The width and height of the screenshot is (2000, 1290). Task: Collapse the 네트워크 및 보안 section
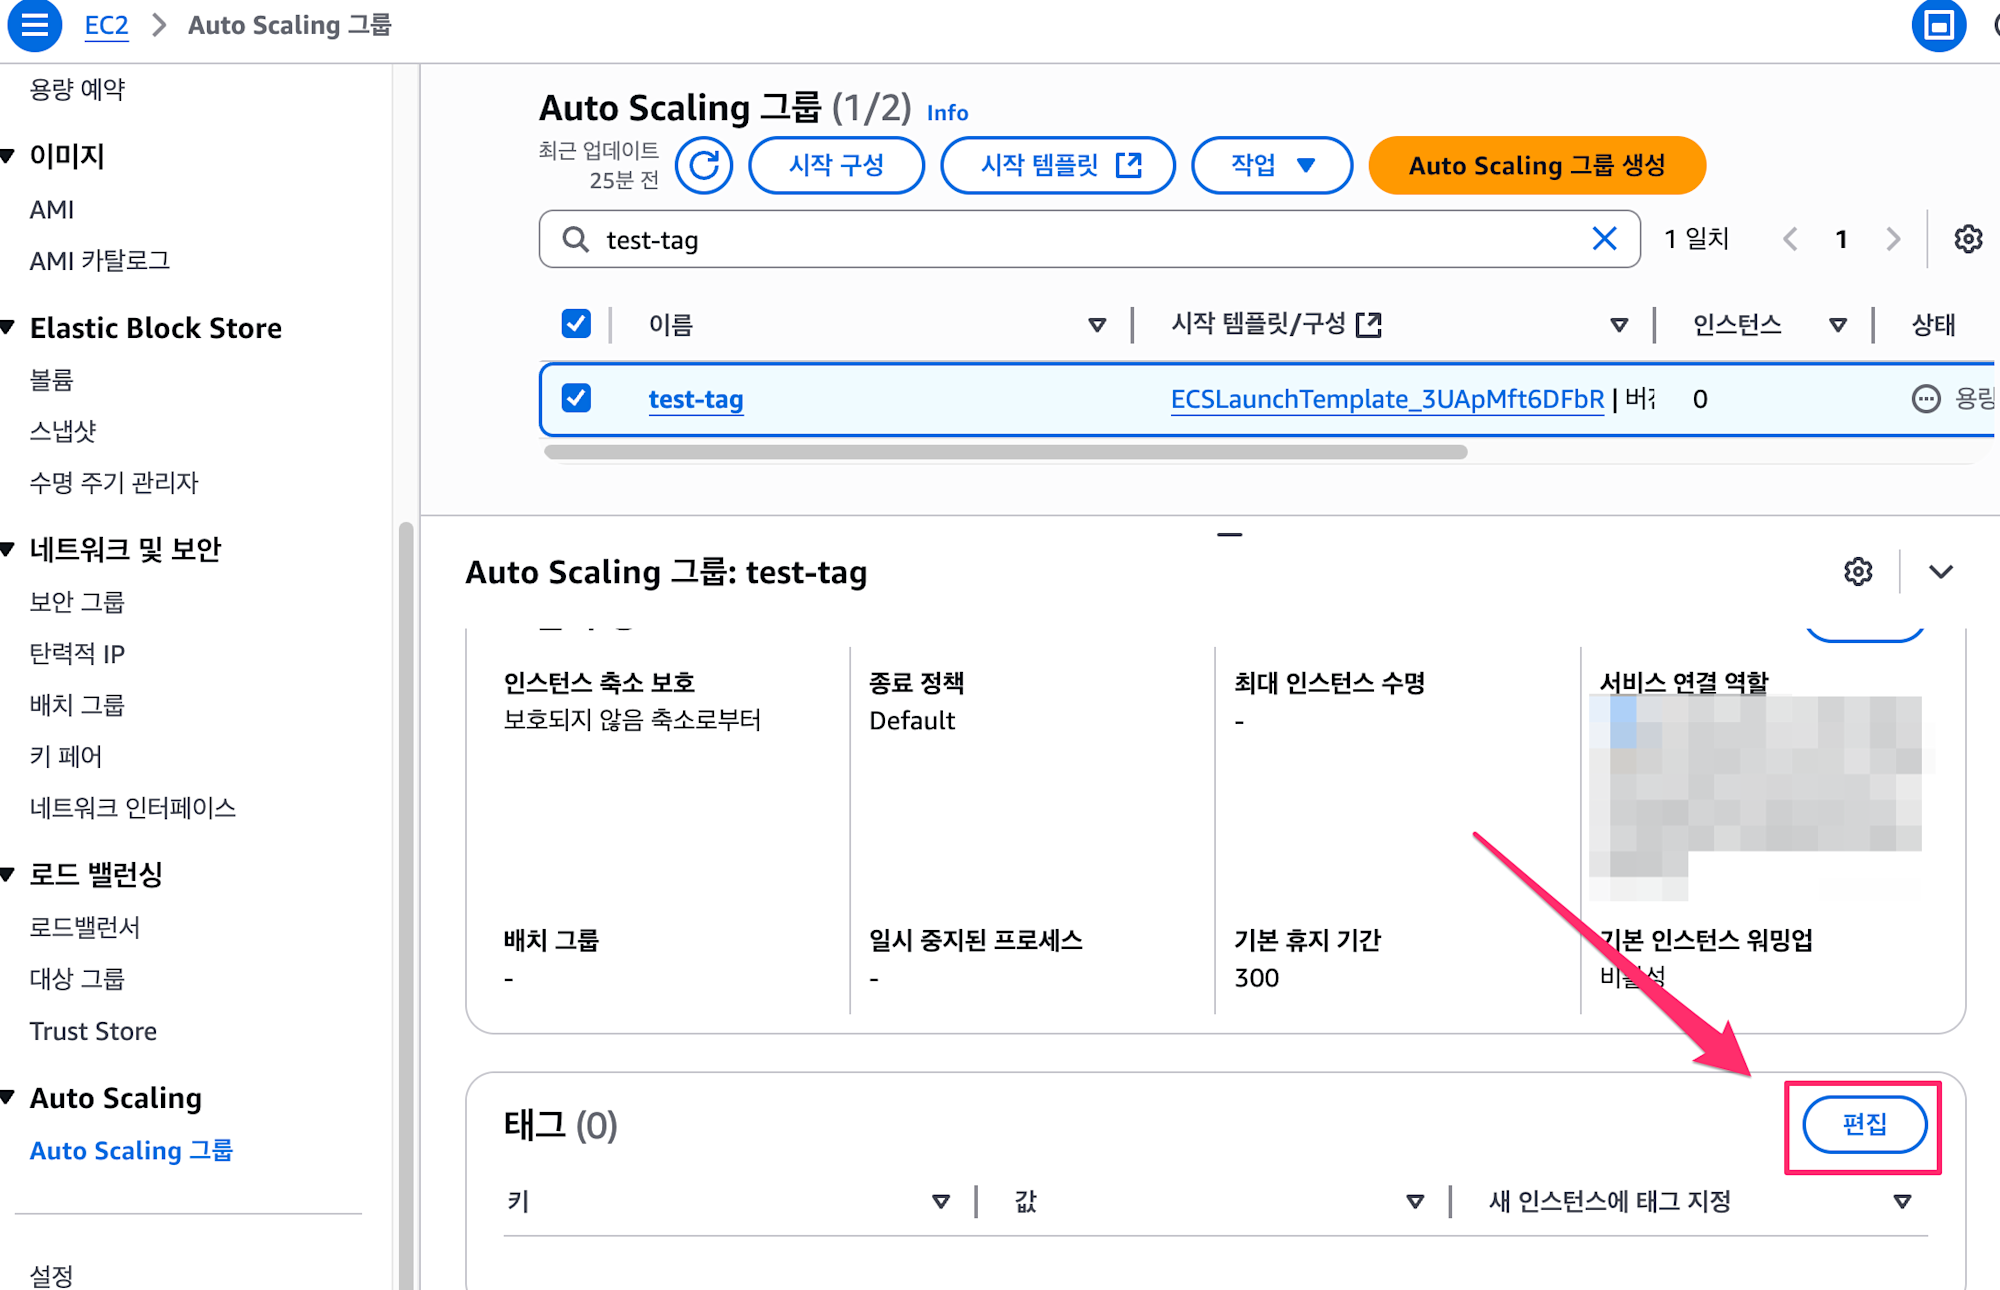click(9, 549)
